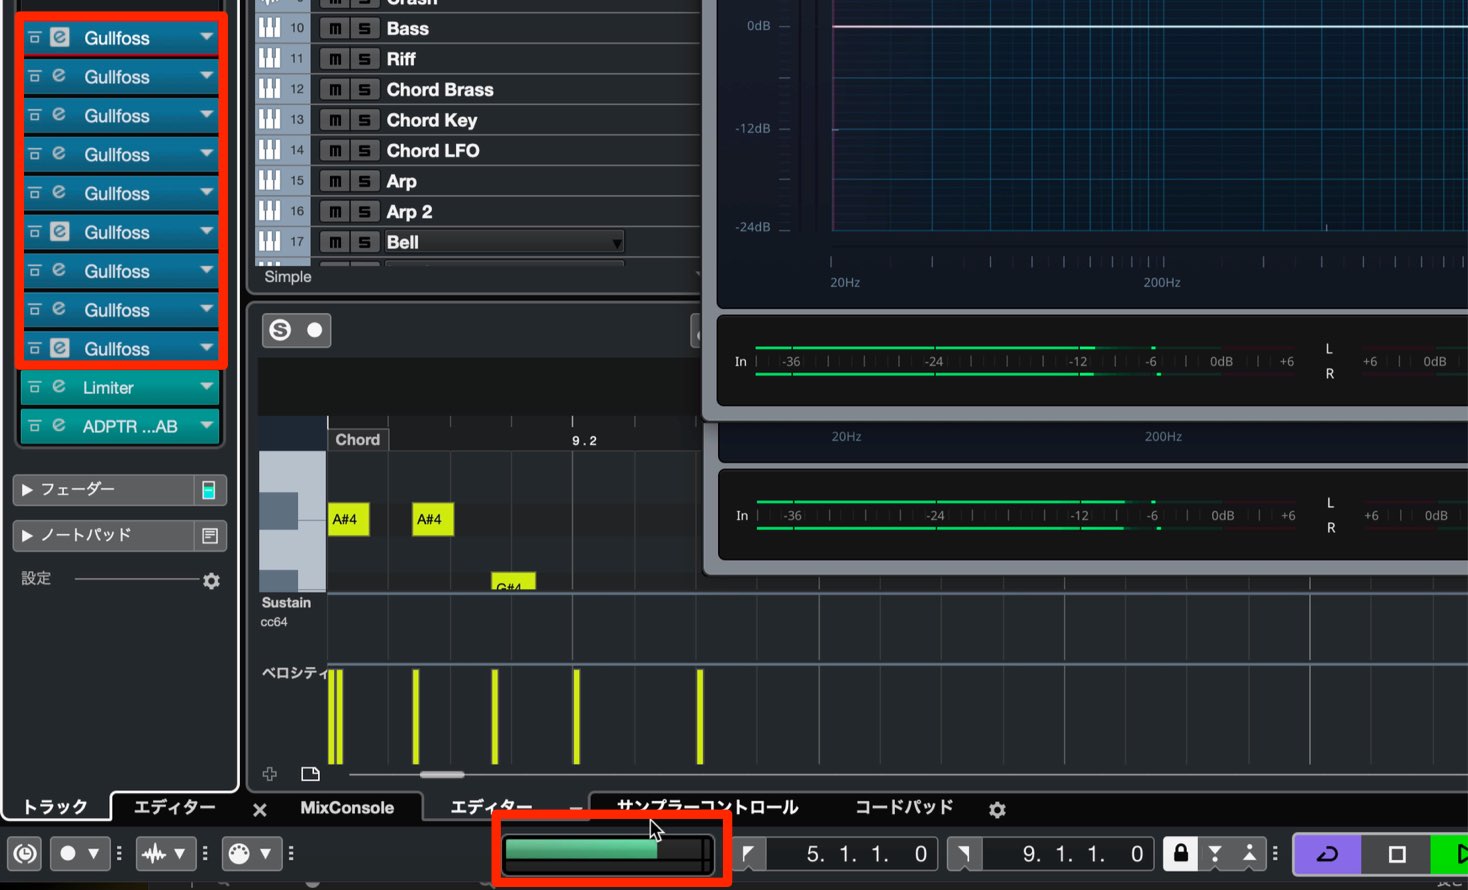Click the 9.2 ruler position
Viewport: 1468px width, 890px height.
584,441
